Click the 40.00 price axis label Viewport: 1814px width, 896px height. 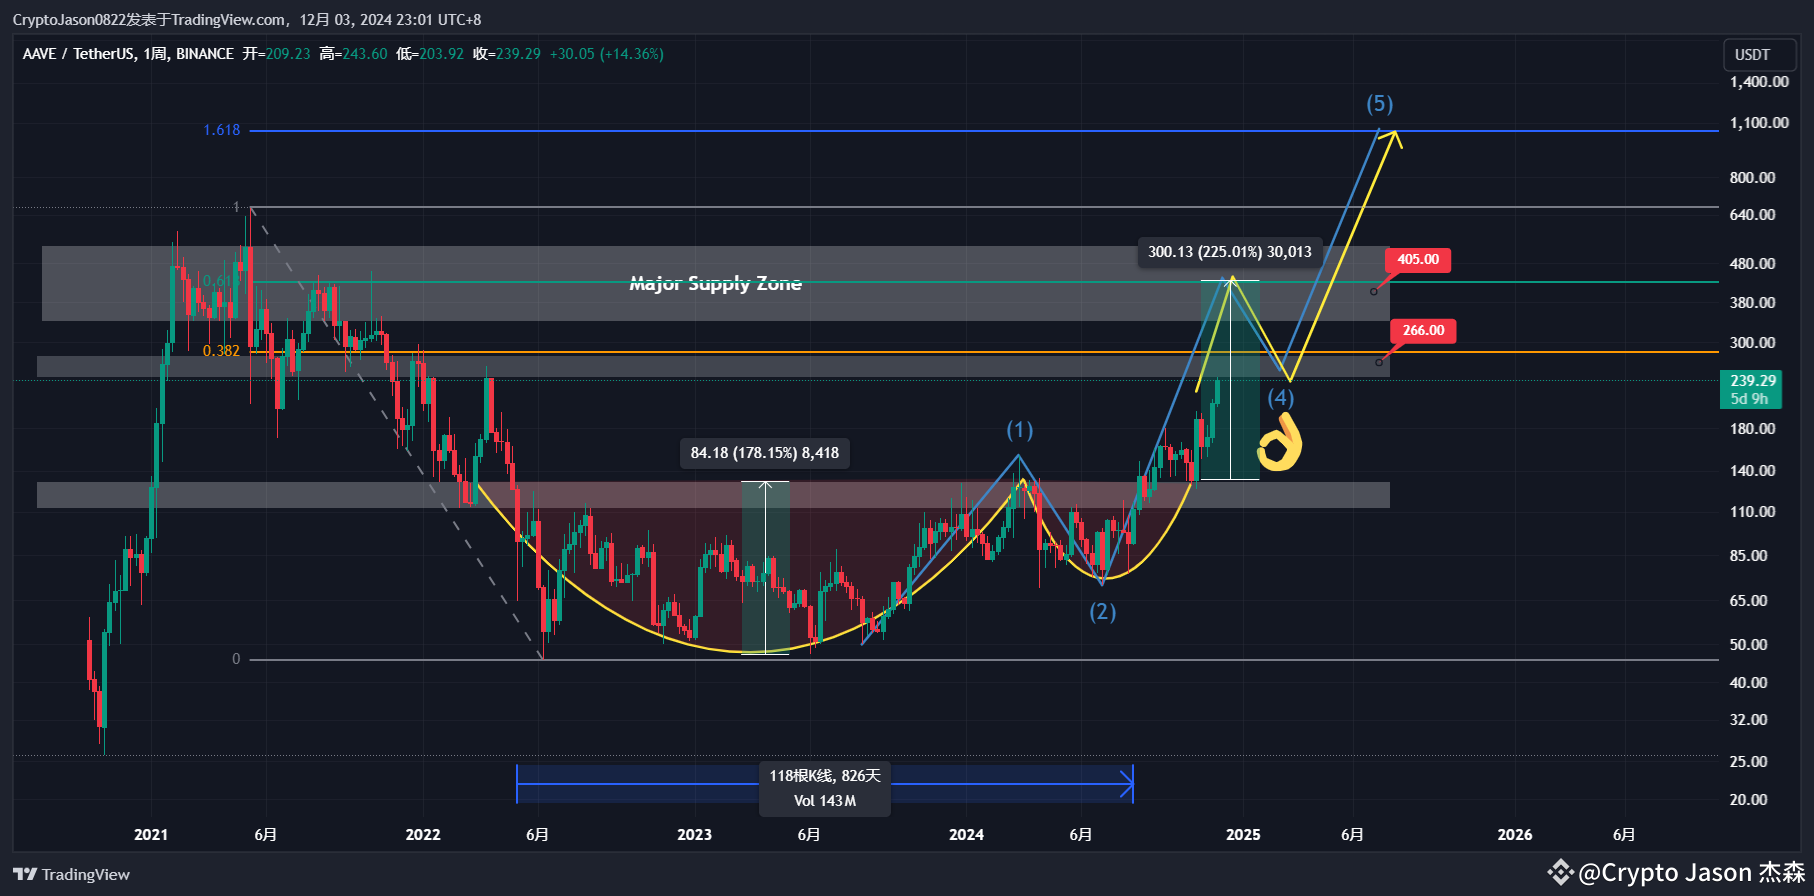tap(1749, 683)
